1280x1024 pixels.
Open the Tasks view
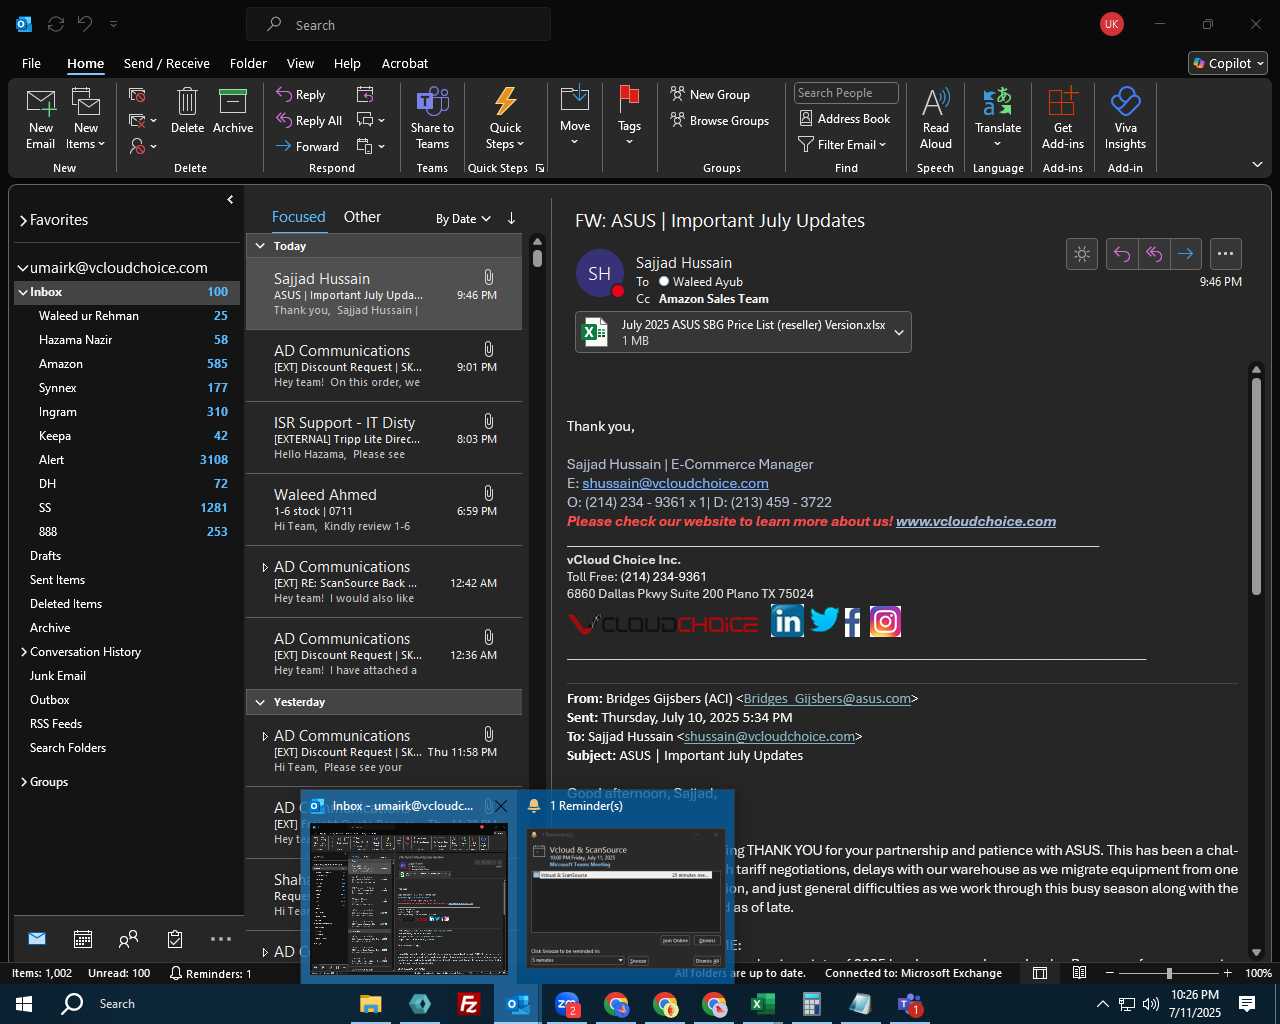(x=175, y=939)
